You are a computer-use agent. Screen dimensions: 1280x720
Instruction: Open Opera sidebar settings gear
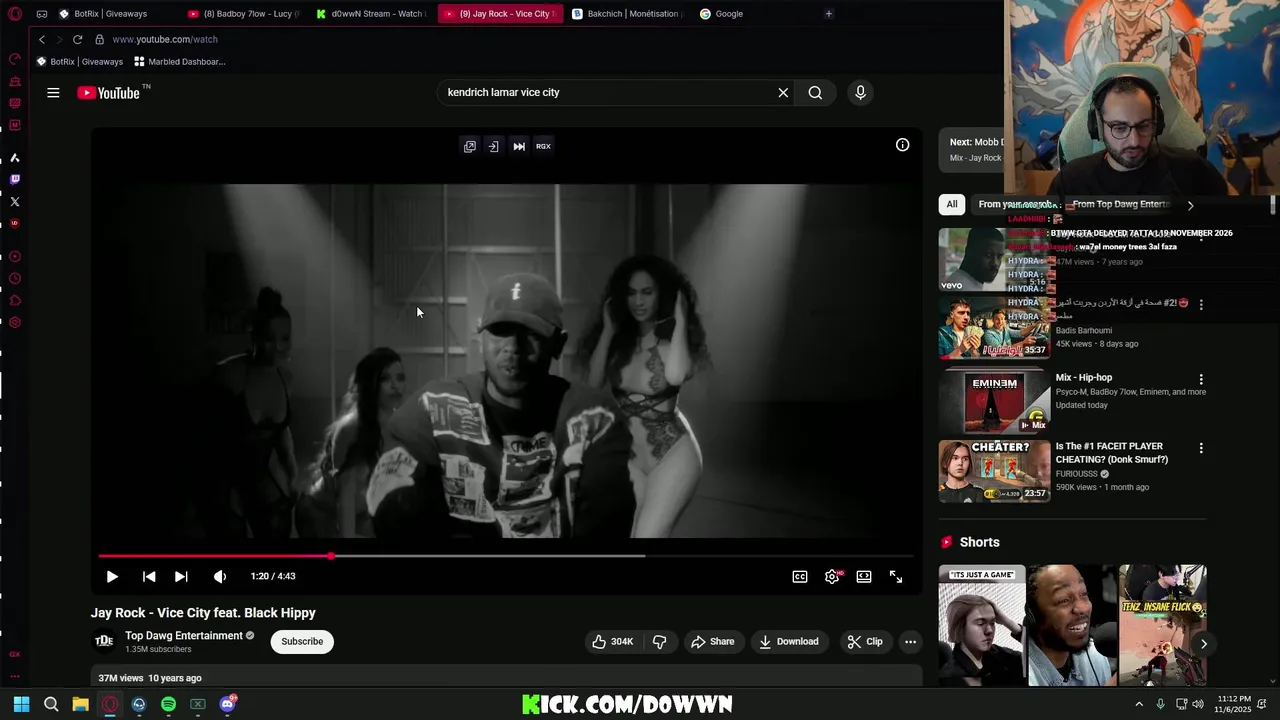[15, 323]
